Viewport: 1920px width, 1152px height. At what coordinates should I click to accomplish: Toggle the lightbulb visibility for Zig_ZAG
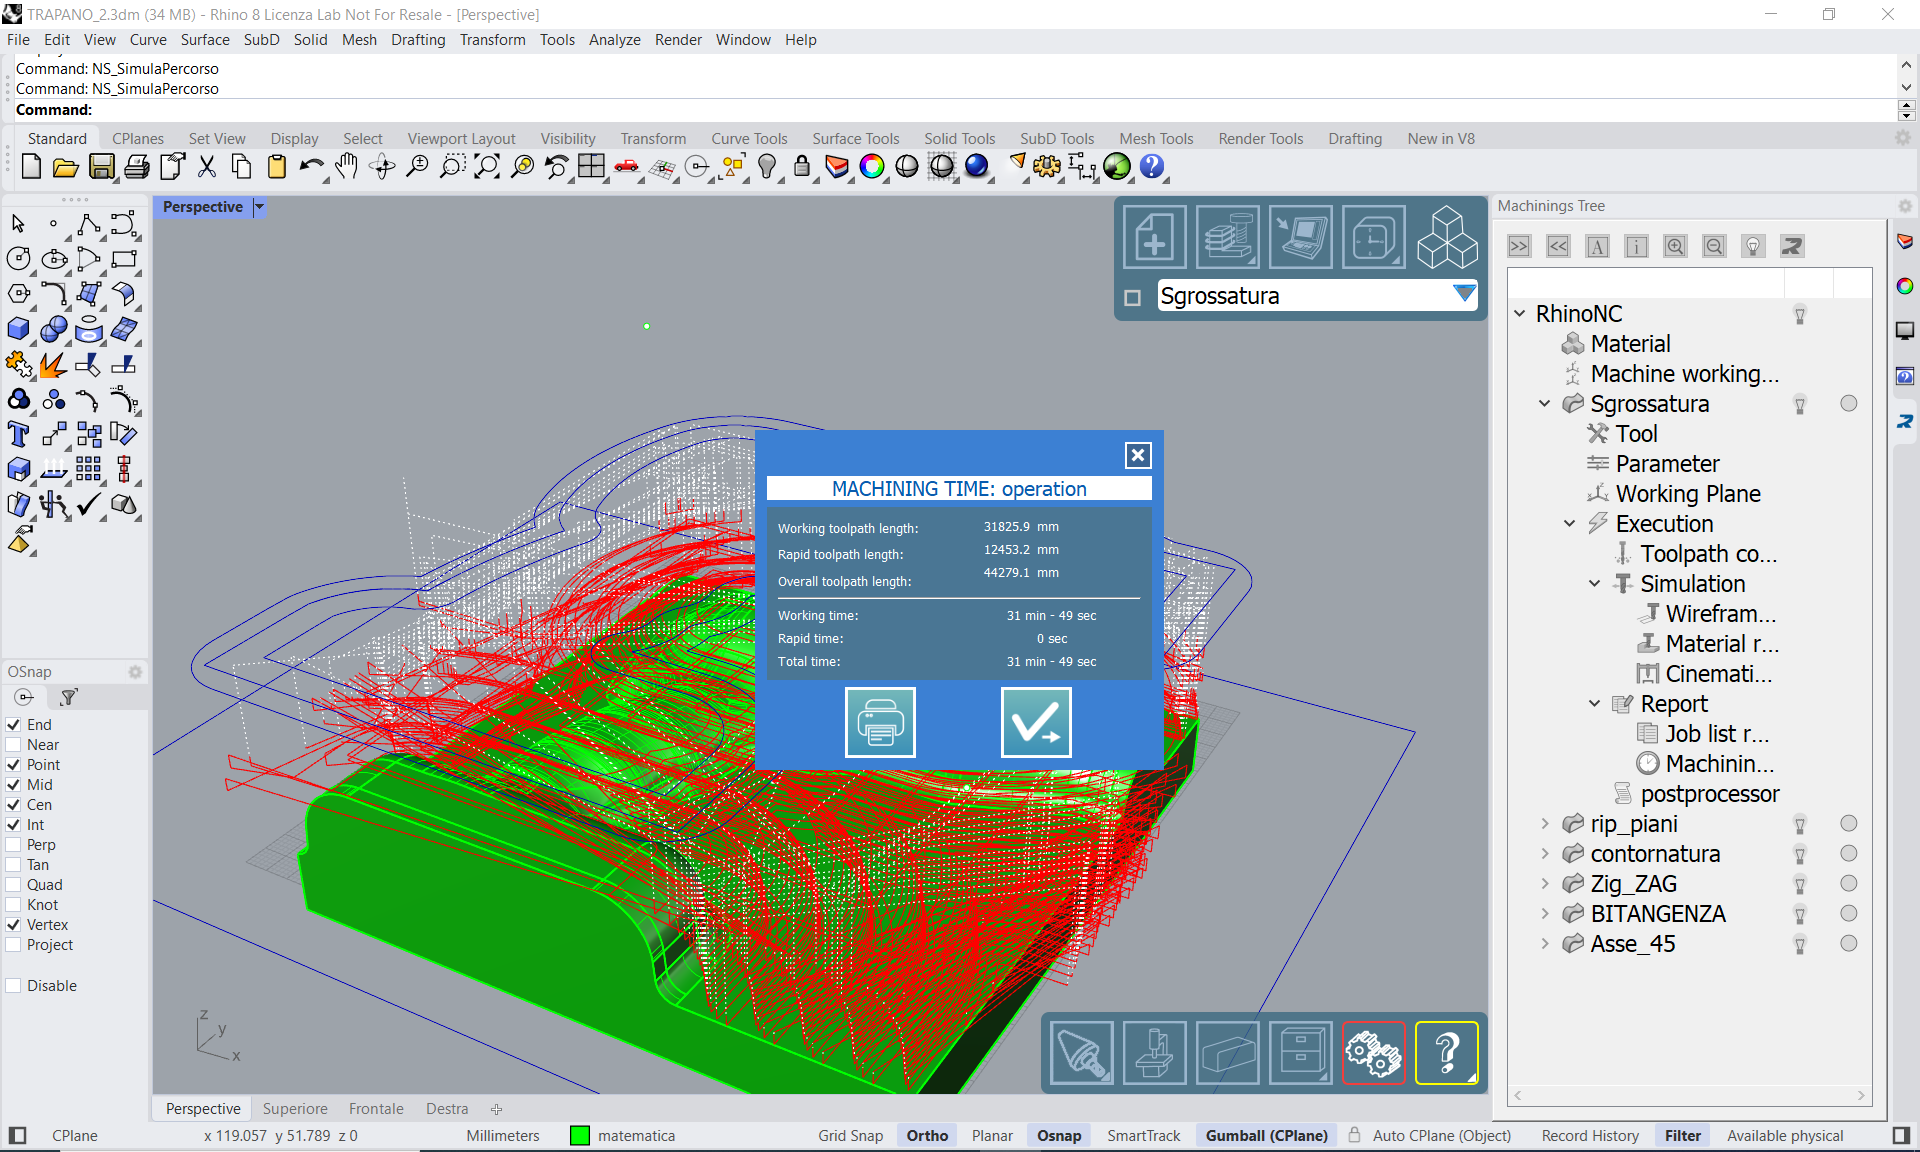point(1800,884)
